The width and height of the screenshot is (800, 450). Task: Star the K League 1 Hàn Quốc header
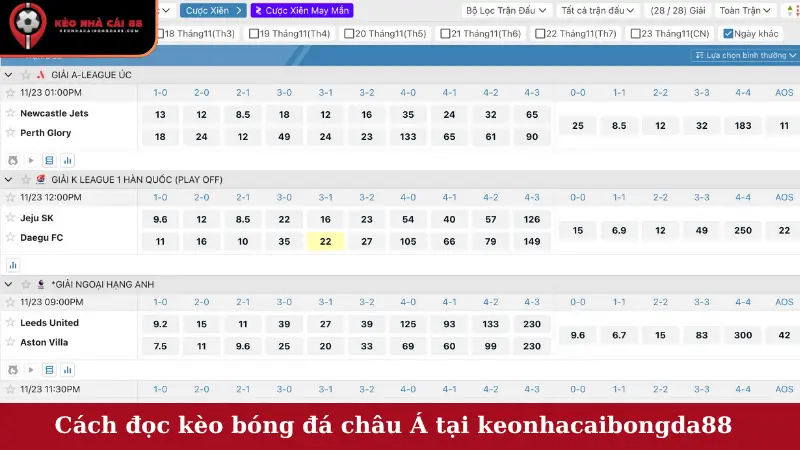26,180
